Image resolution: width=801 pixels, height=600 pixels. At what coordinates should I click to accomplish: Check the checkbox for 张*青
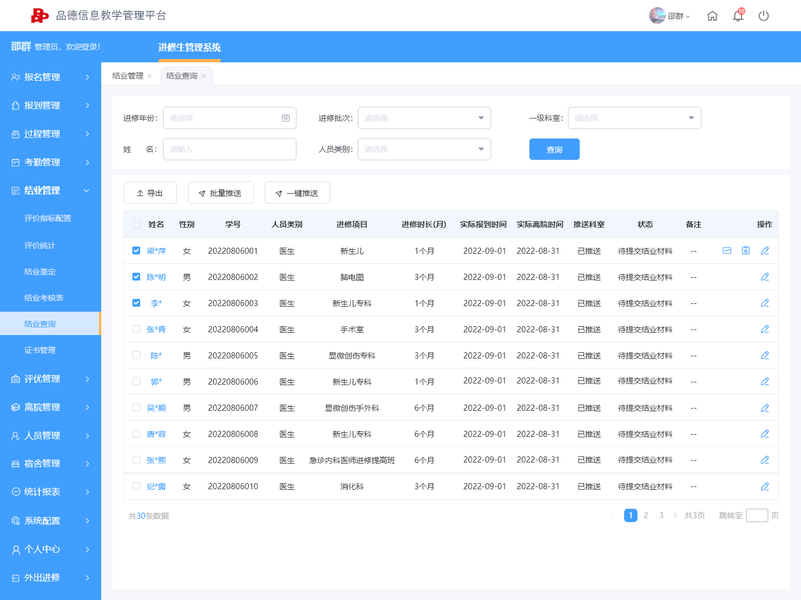point(136,329)
